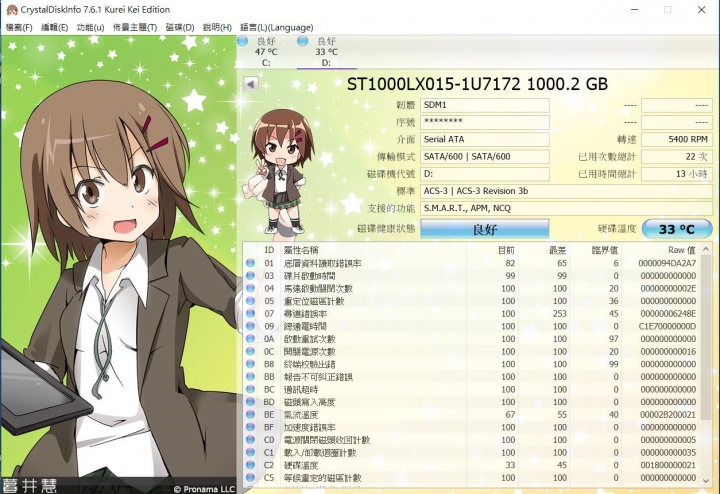Click raw value 0000006248E
The image size is (720, 494).
668,314
